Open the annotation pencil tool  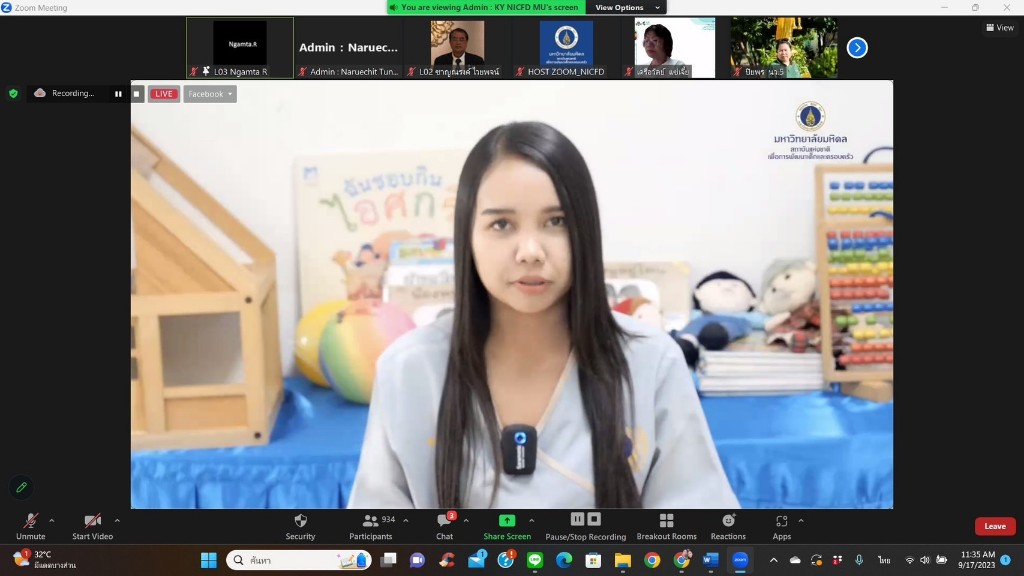pyautogui.click(x=22, y=487)
